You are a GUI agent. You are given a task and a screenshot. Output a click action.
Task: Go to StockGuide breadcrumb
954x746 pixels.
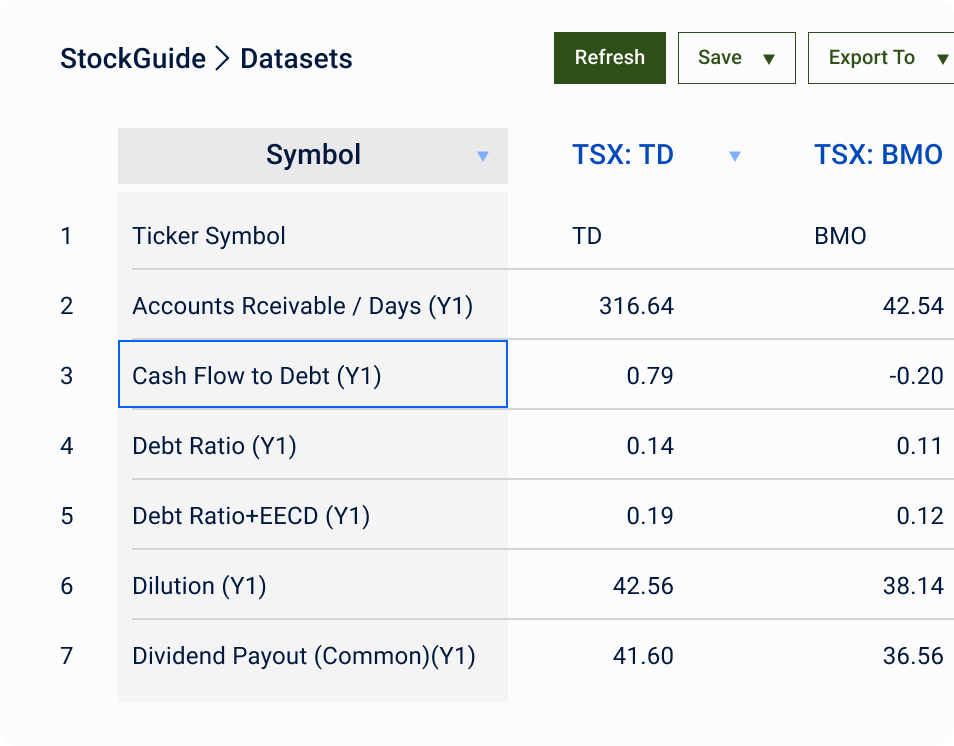click(133, 59)
